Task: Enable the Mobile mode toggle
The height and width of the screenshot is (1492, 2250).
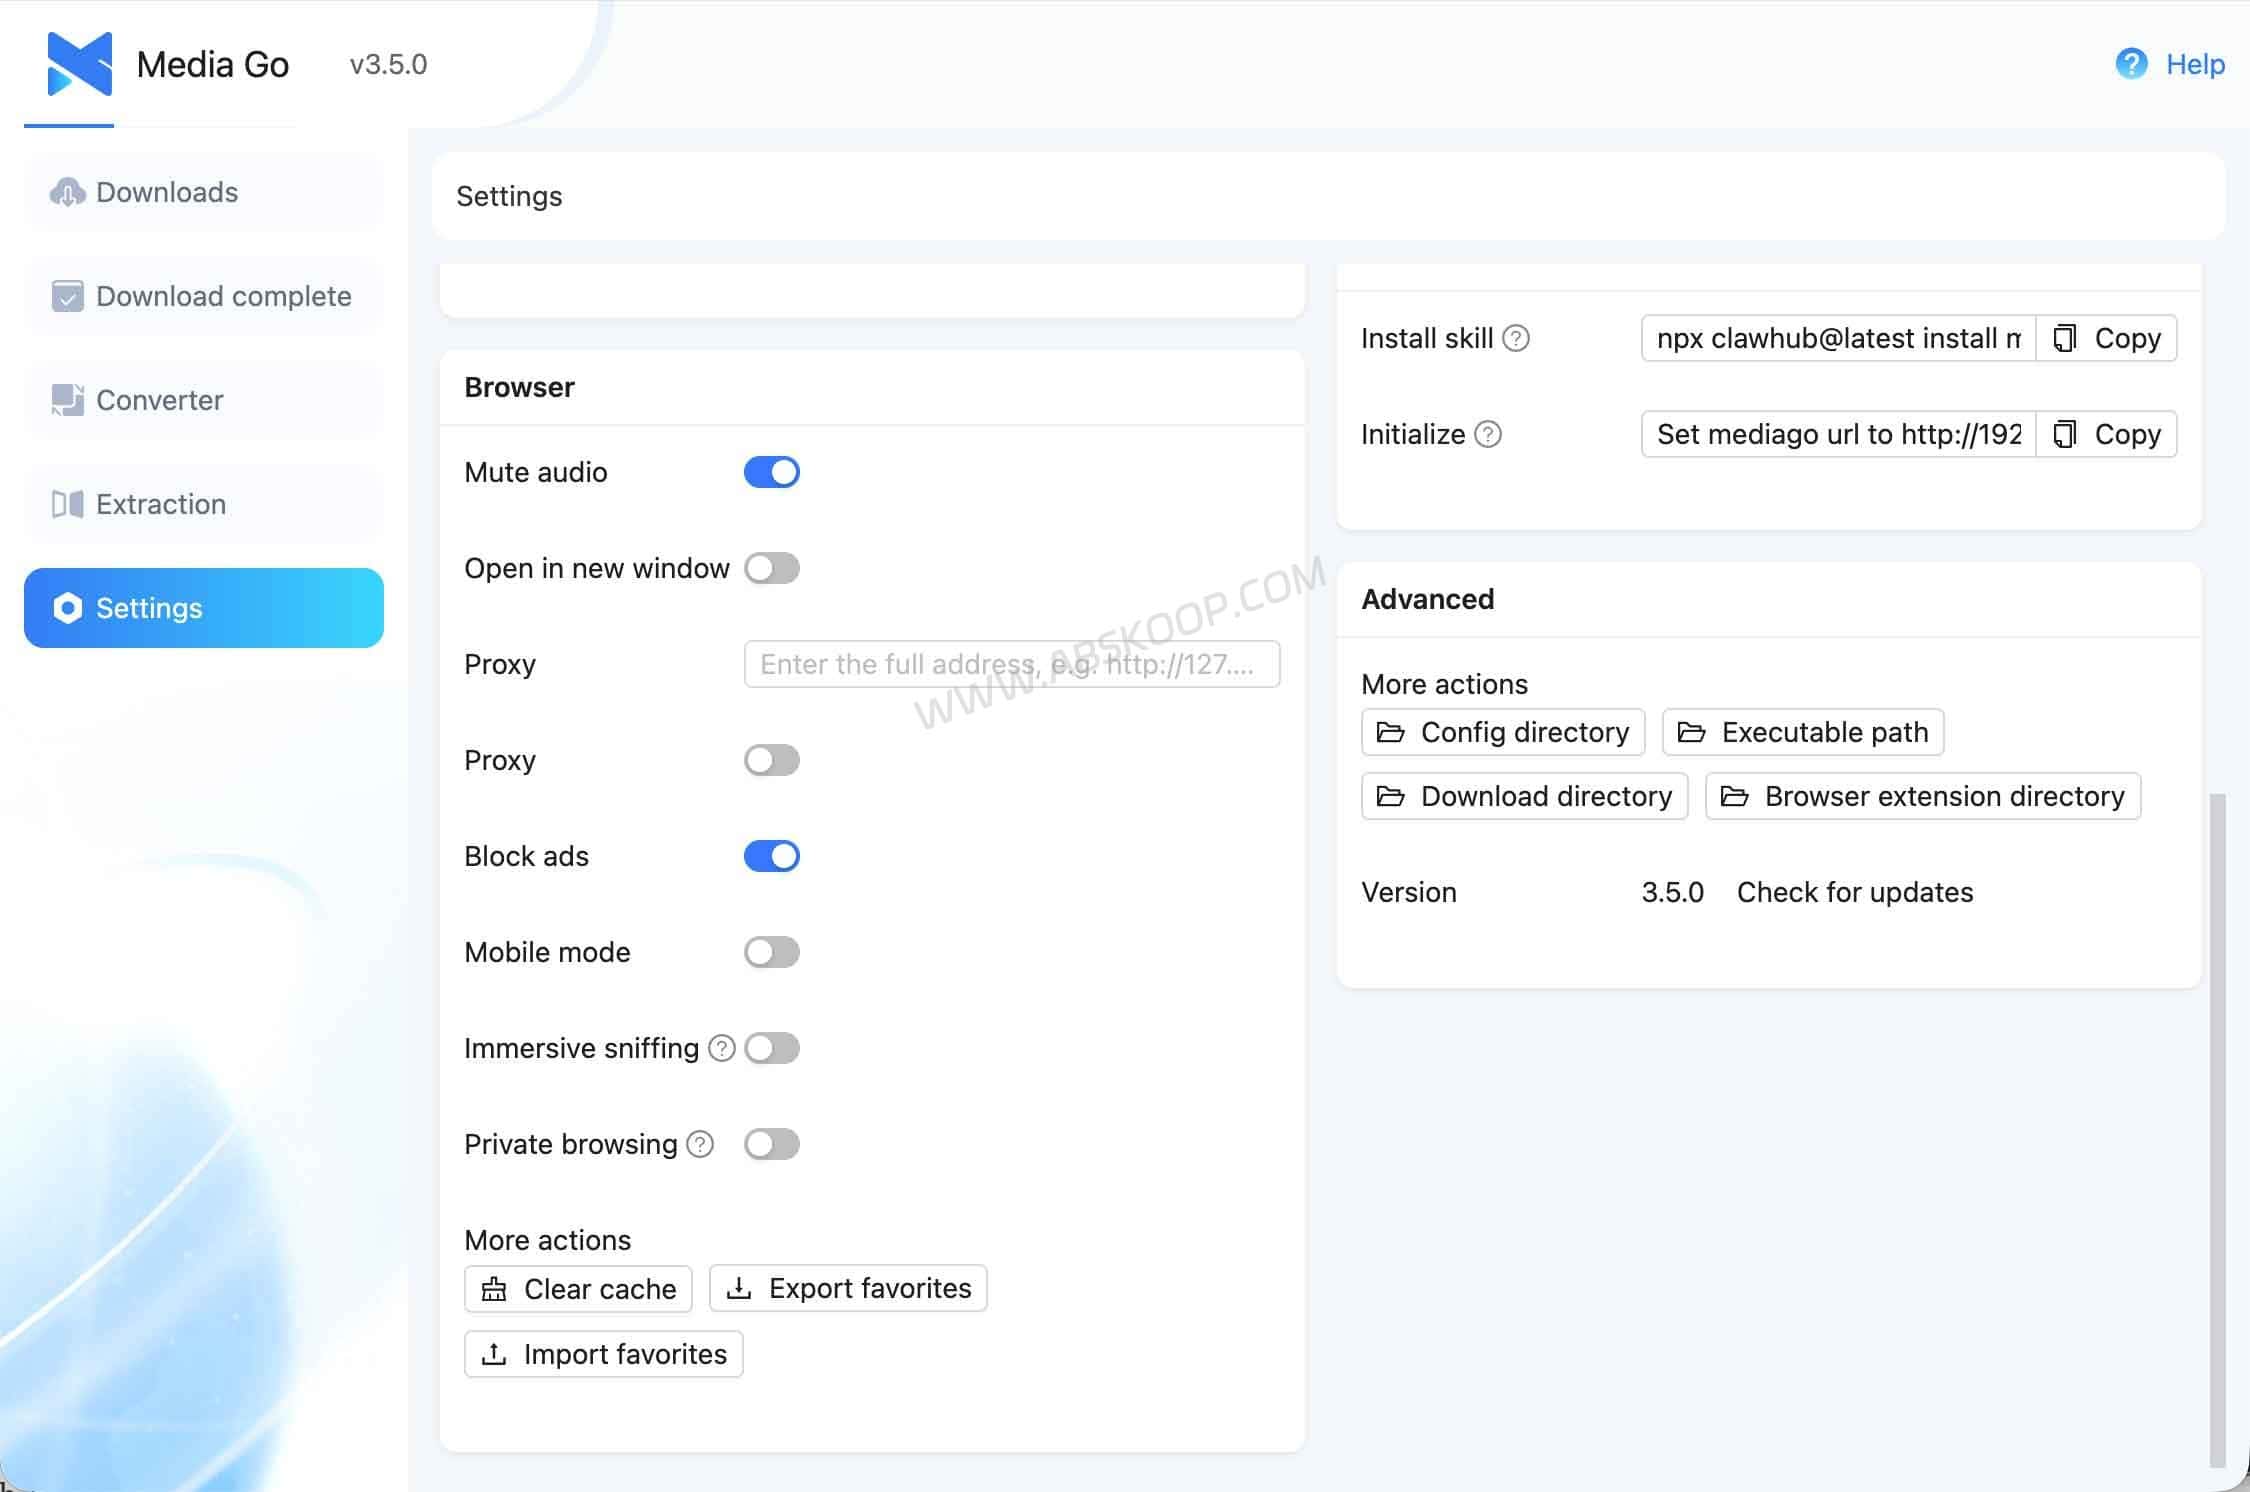Action: click(x=772, y=952)
